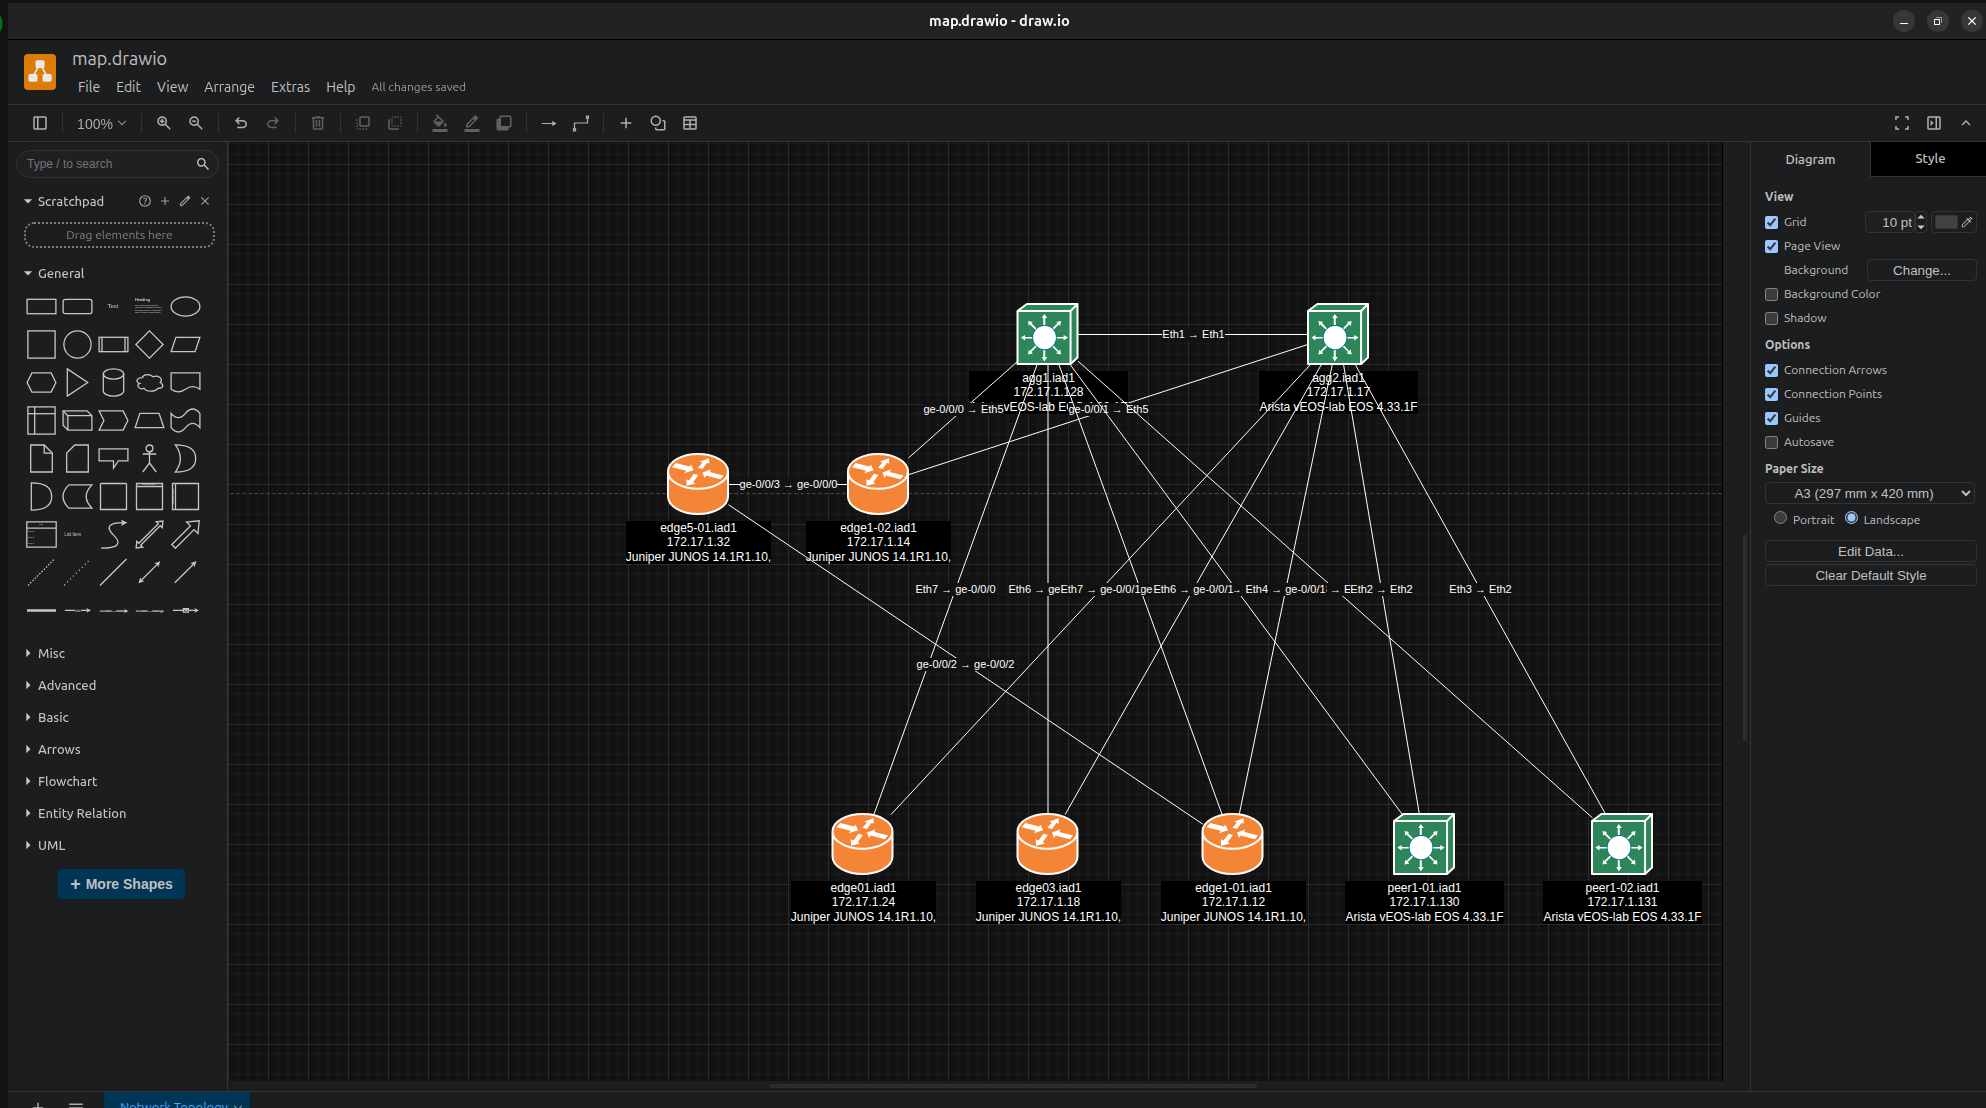Undo the last action
This screenshot has height=1108, width=1986.
240,123
